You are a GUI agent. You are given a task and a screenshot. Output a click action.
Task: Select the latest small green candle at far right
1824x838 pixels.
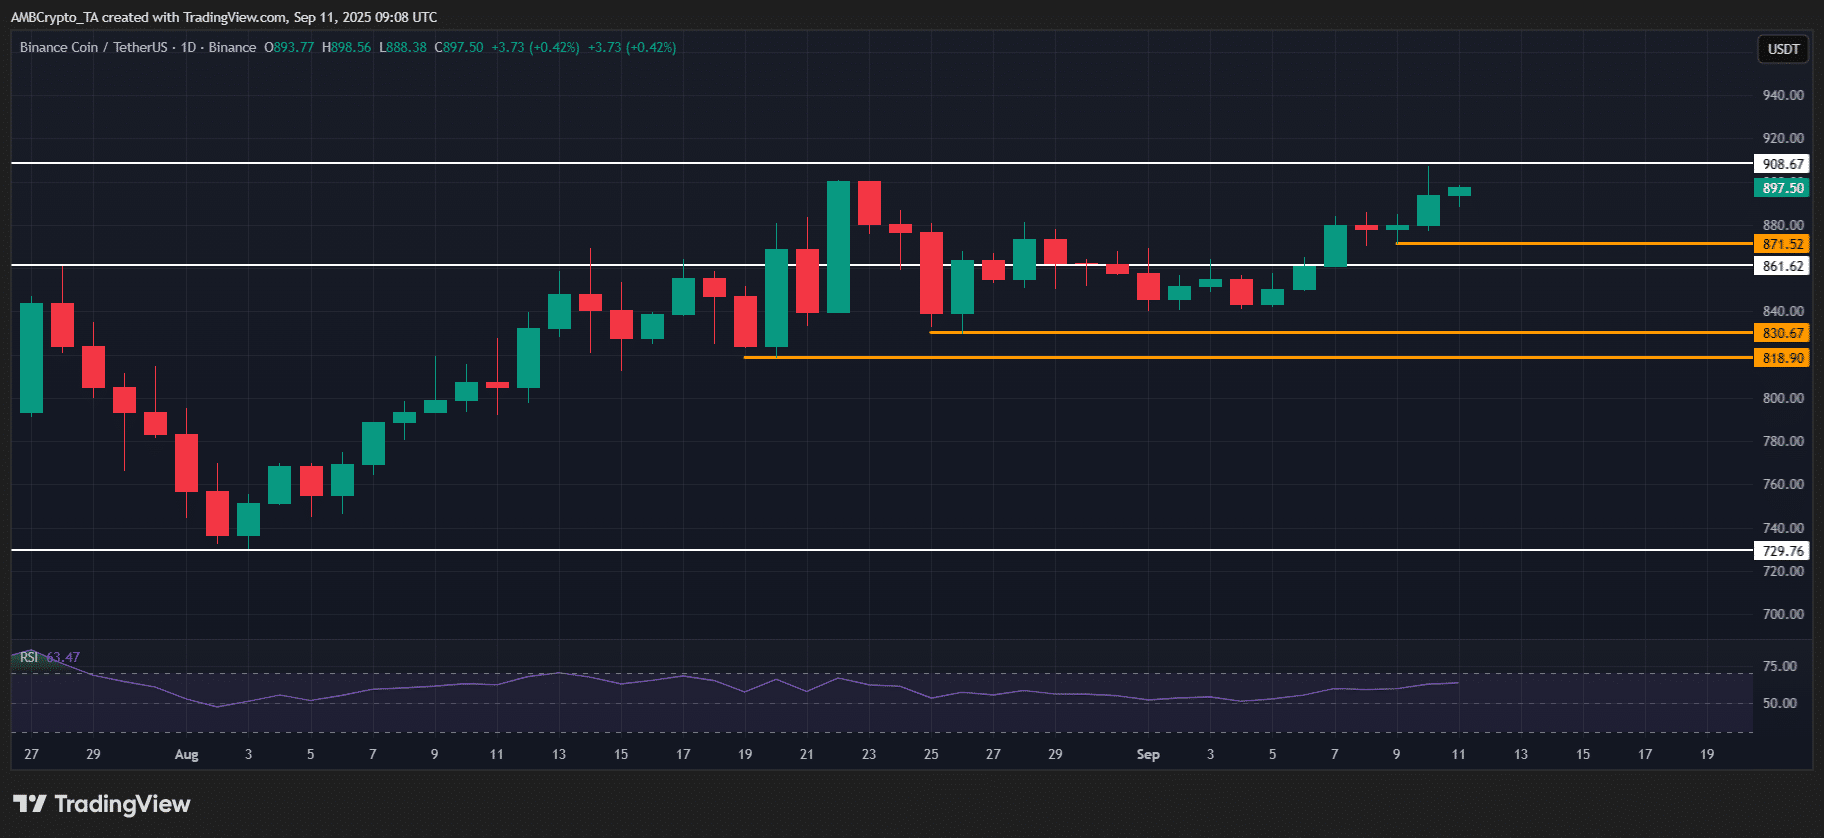pos(1459,191)
